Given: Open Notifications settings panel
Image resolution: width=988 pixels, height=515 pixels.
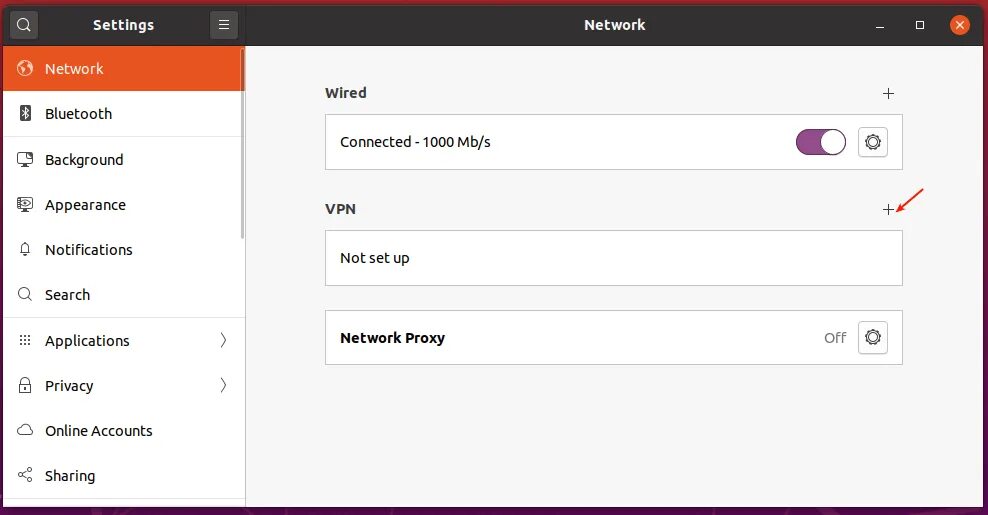Looking at the screenshot, I should pos(88,250).
